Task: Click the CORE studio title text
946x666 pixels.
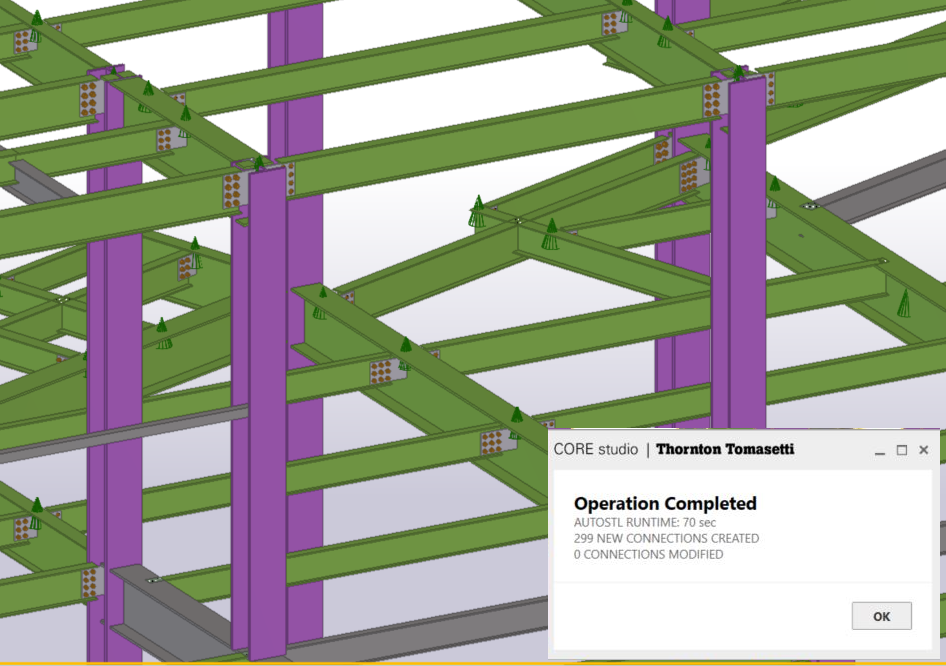Action: 596,450
